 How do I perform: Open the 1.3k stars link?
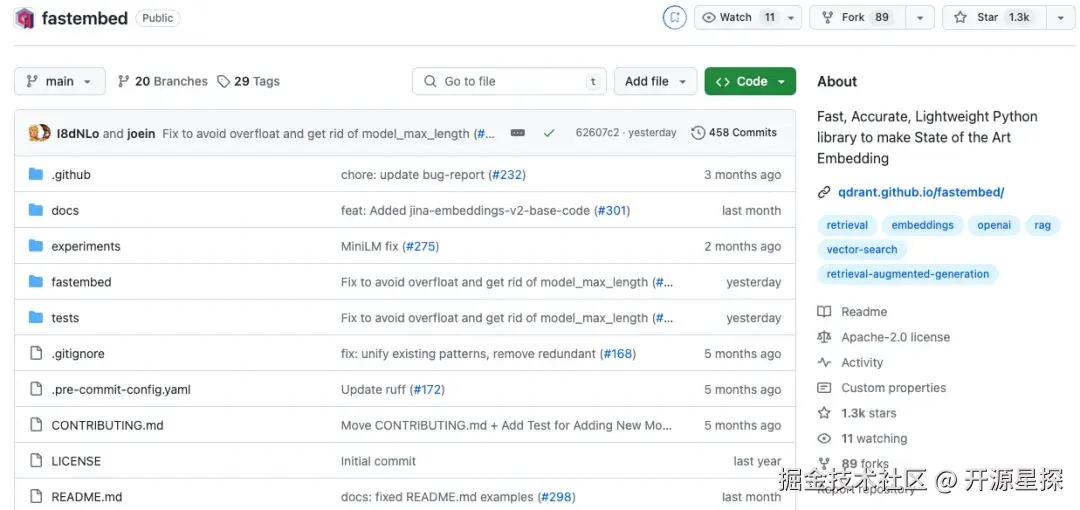(869, 414)
